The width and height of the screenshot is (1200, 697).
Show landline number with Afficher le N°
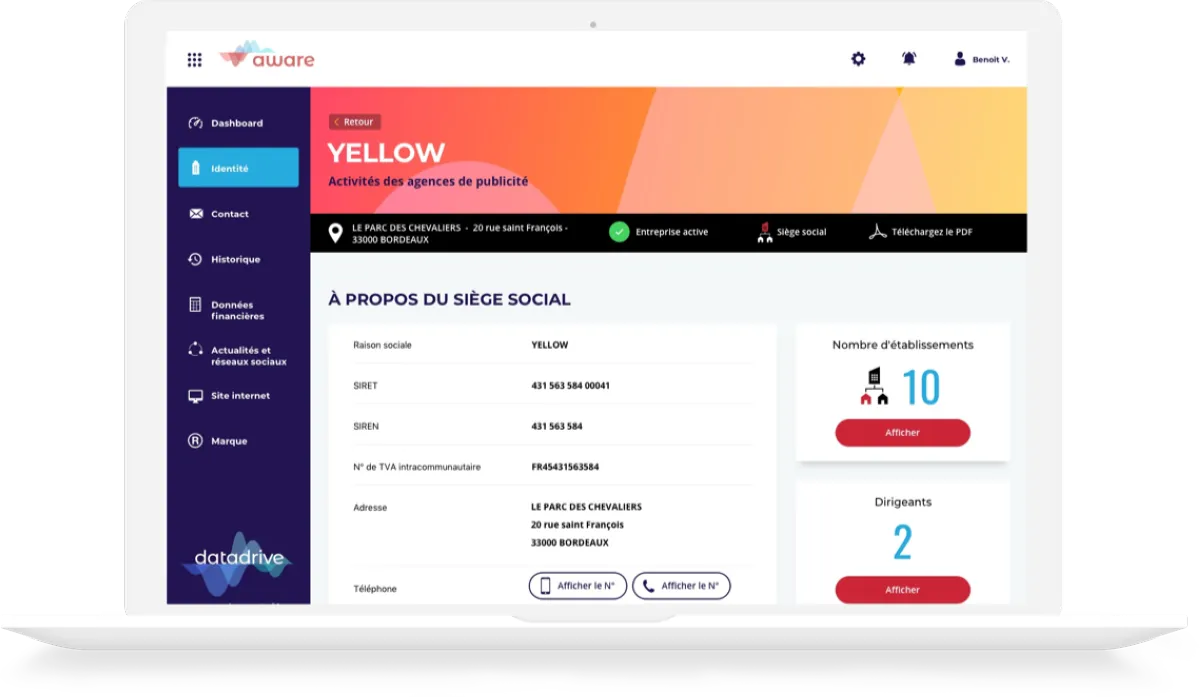tap(681, 586)
